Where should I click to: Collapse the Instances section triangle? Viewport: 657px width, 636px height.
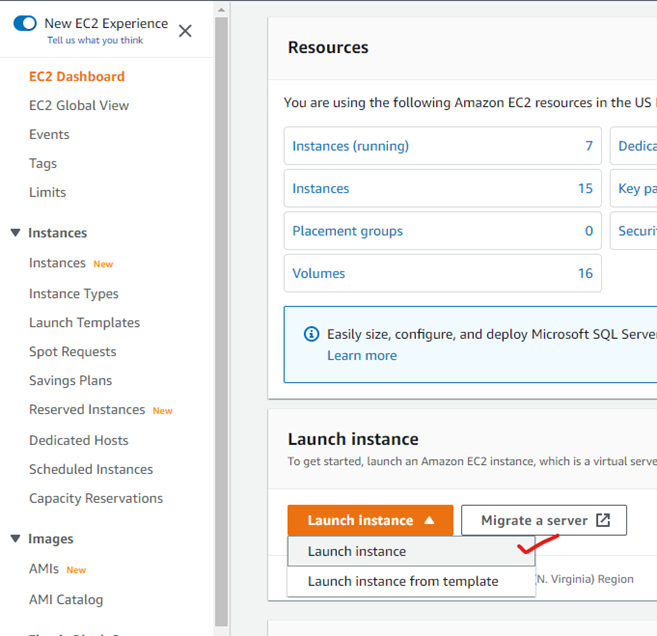coord(16,233)
